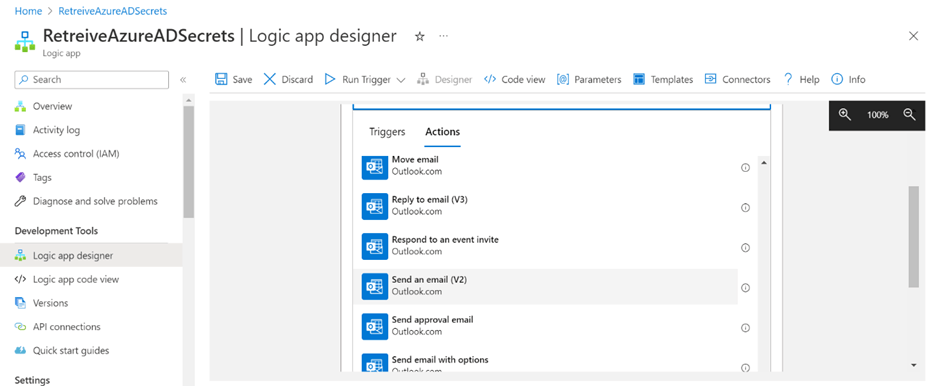Open Help from toolbar
Viewport: 940px width, 386px height.
click(x=801, y=79)
